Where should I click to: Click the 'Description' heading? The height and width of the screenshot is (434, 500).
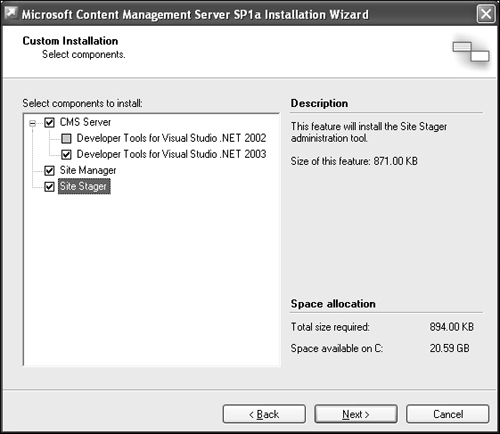319,103
